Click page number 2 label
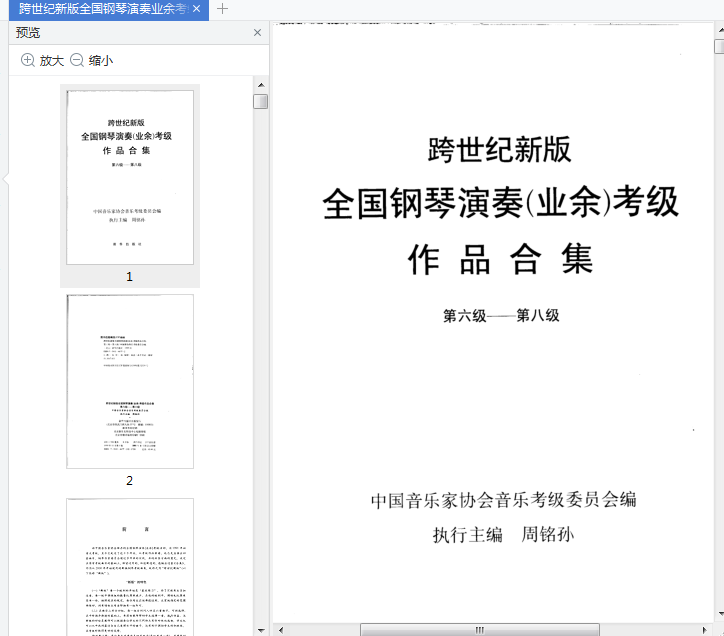Viewport: 724px width, 636px height. pos(129,481)
